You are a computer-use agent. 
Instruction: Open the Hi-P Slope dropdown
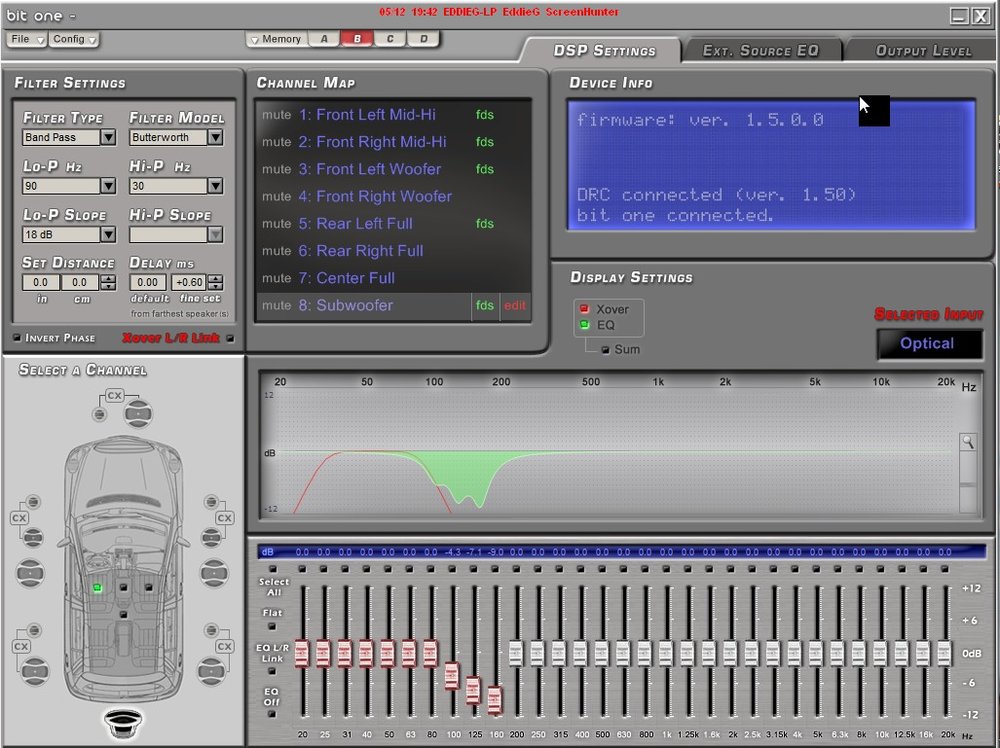(215, 234)
